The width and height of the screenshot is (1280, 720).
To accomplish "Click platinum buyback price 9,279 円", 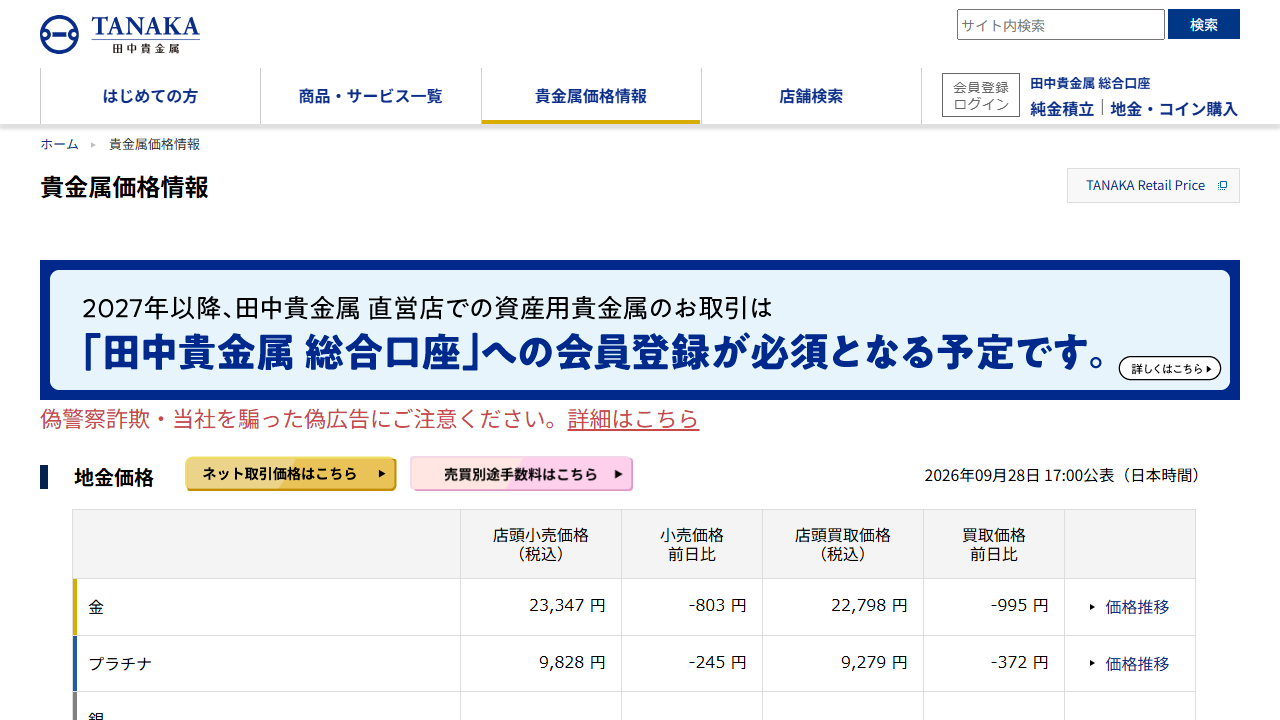I will click(x=874, y=663).
